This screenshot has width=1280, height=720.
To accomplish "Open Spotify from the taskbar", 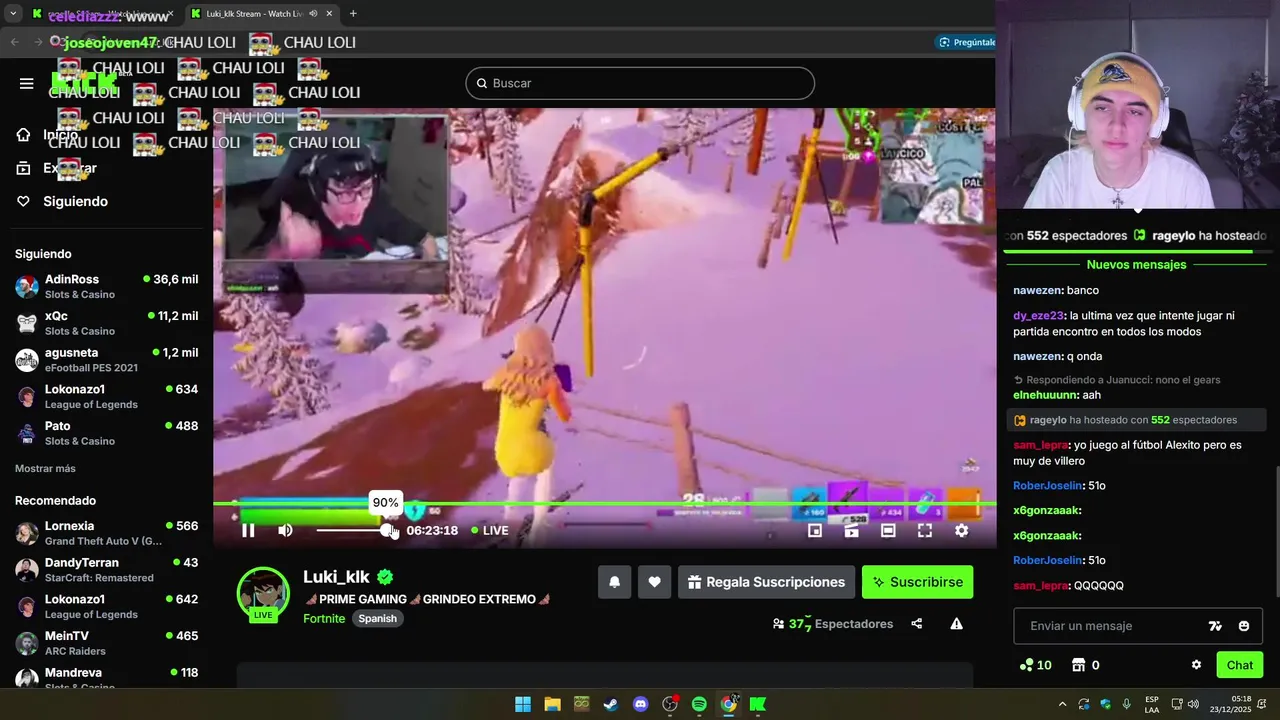I will pos(699,704).
